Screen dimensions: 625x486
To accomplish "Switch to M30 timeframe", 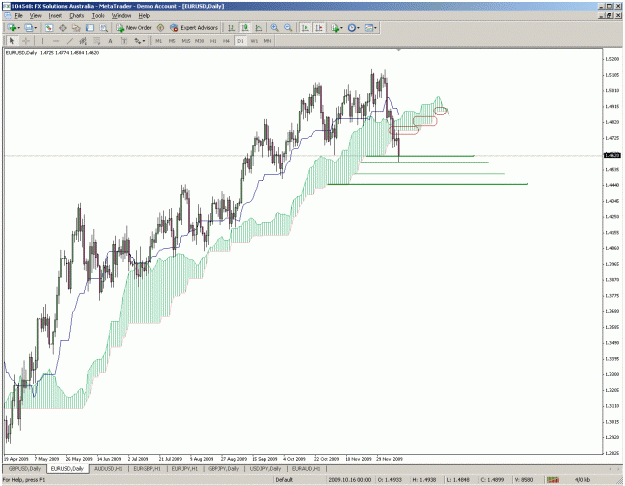I will pyautogui.click(x=199, y=41).
